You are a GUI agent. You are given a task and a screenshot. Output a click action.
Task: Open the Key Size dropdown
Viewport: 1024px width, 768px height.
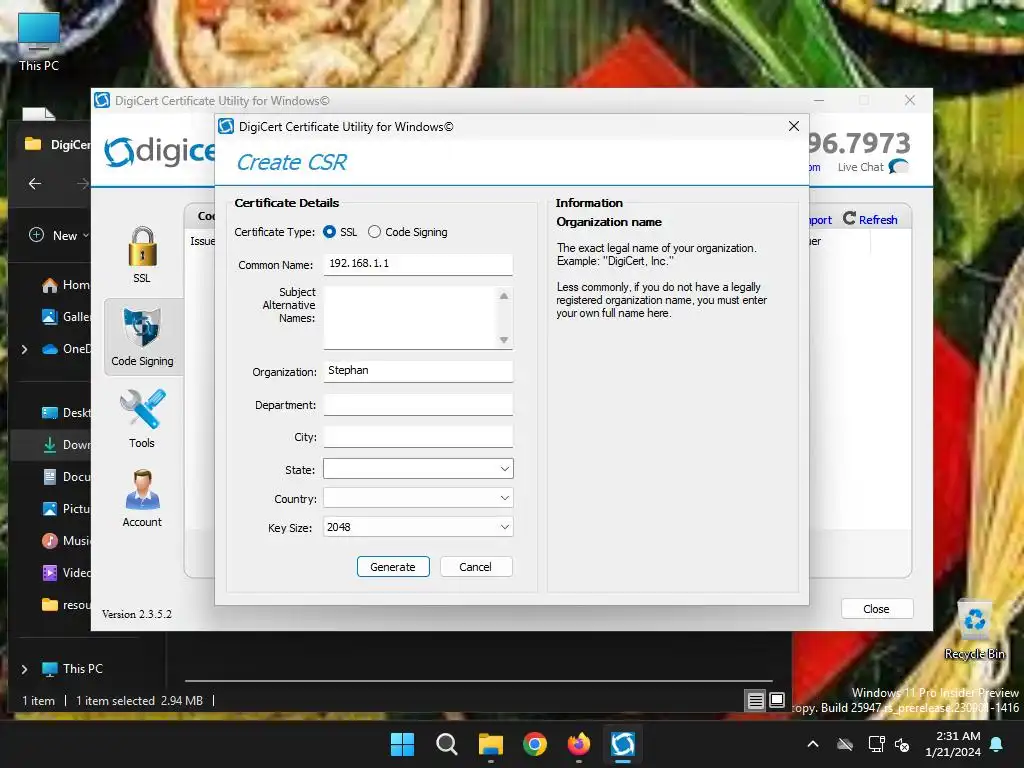418,527
